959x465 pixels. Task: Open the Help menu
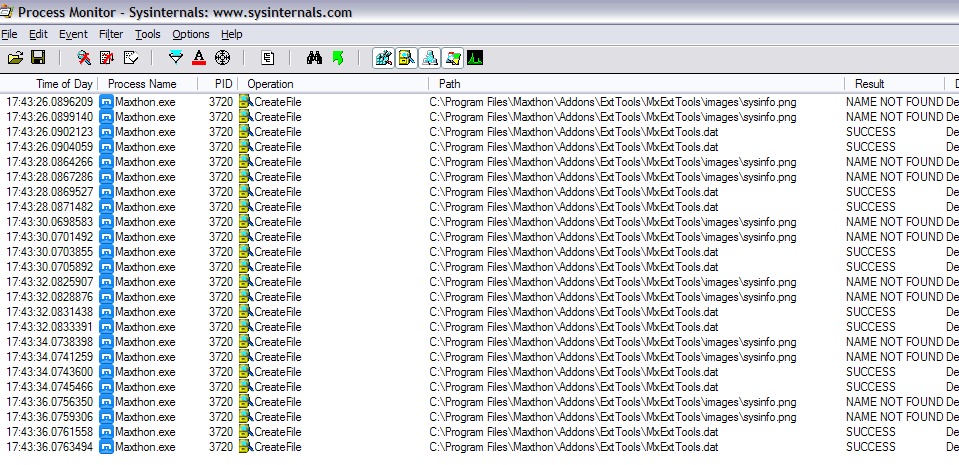click(232, 34)
